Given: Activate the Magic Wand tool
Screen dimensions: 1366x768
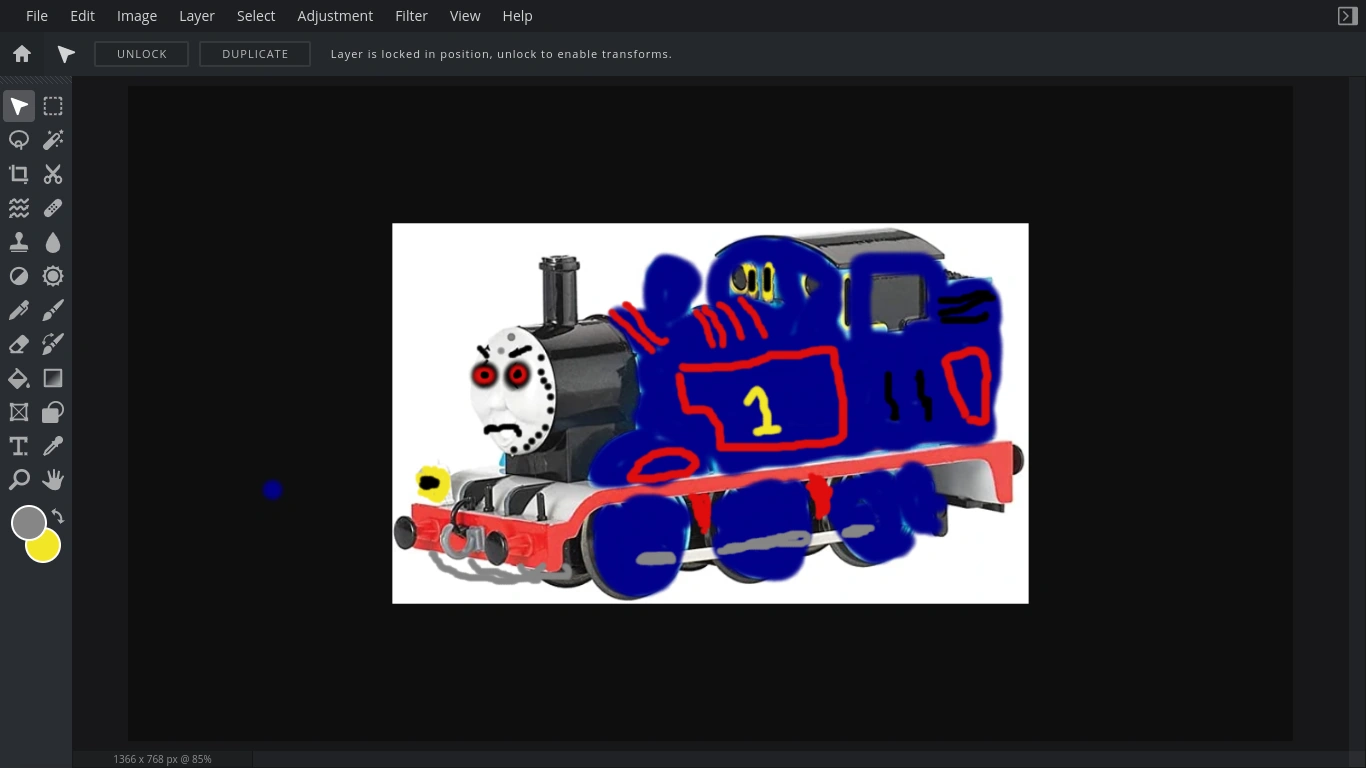Looking at the screenshot, I should [53, 140].
